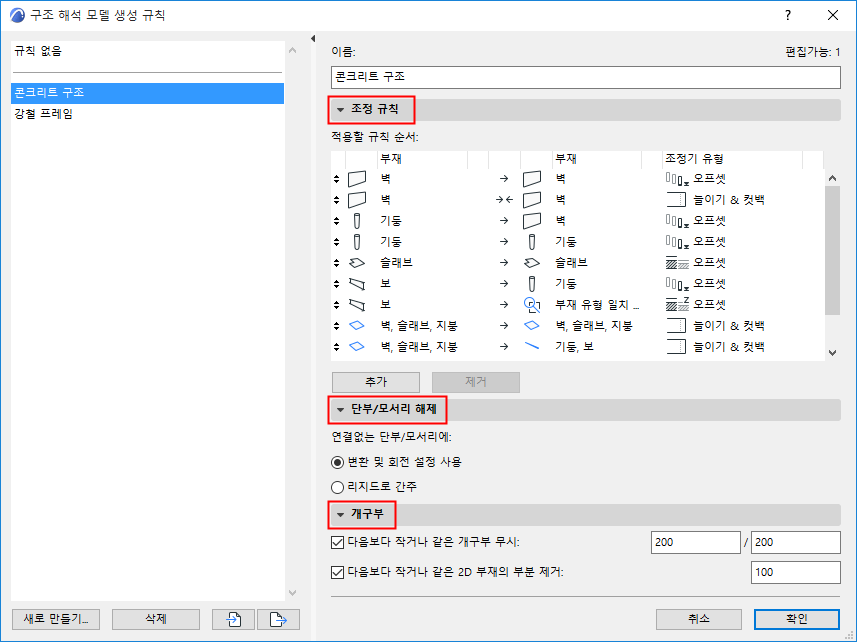Collapse the 조정 규칙 section

(x=341, y=110)
